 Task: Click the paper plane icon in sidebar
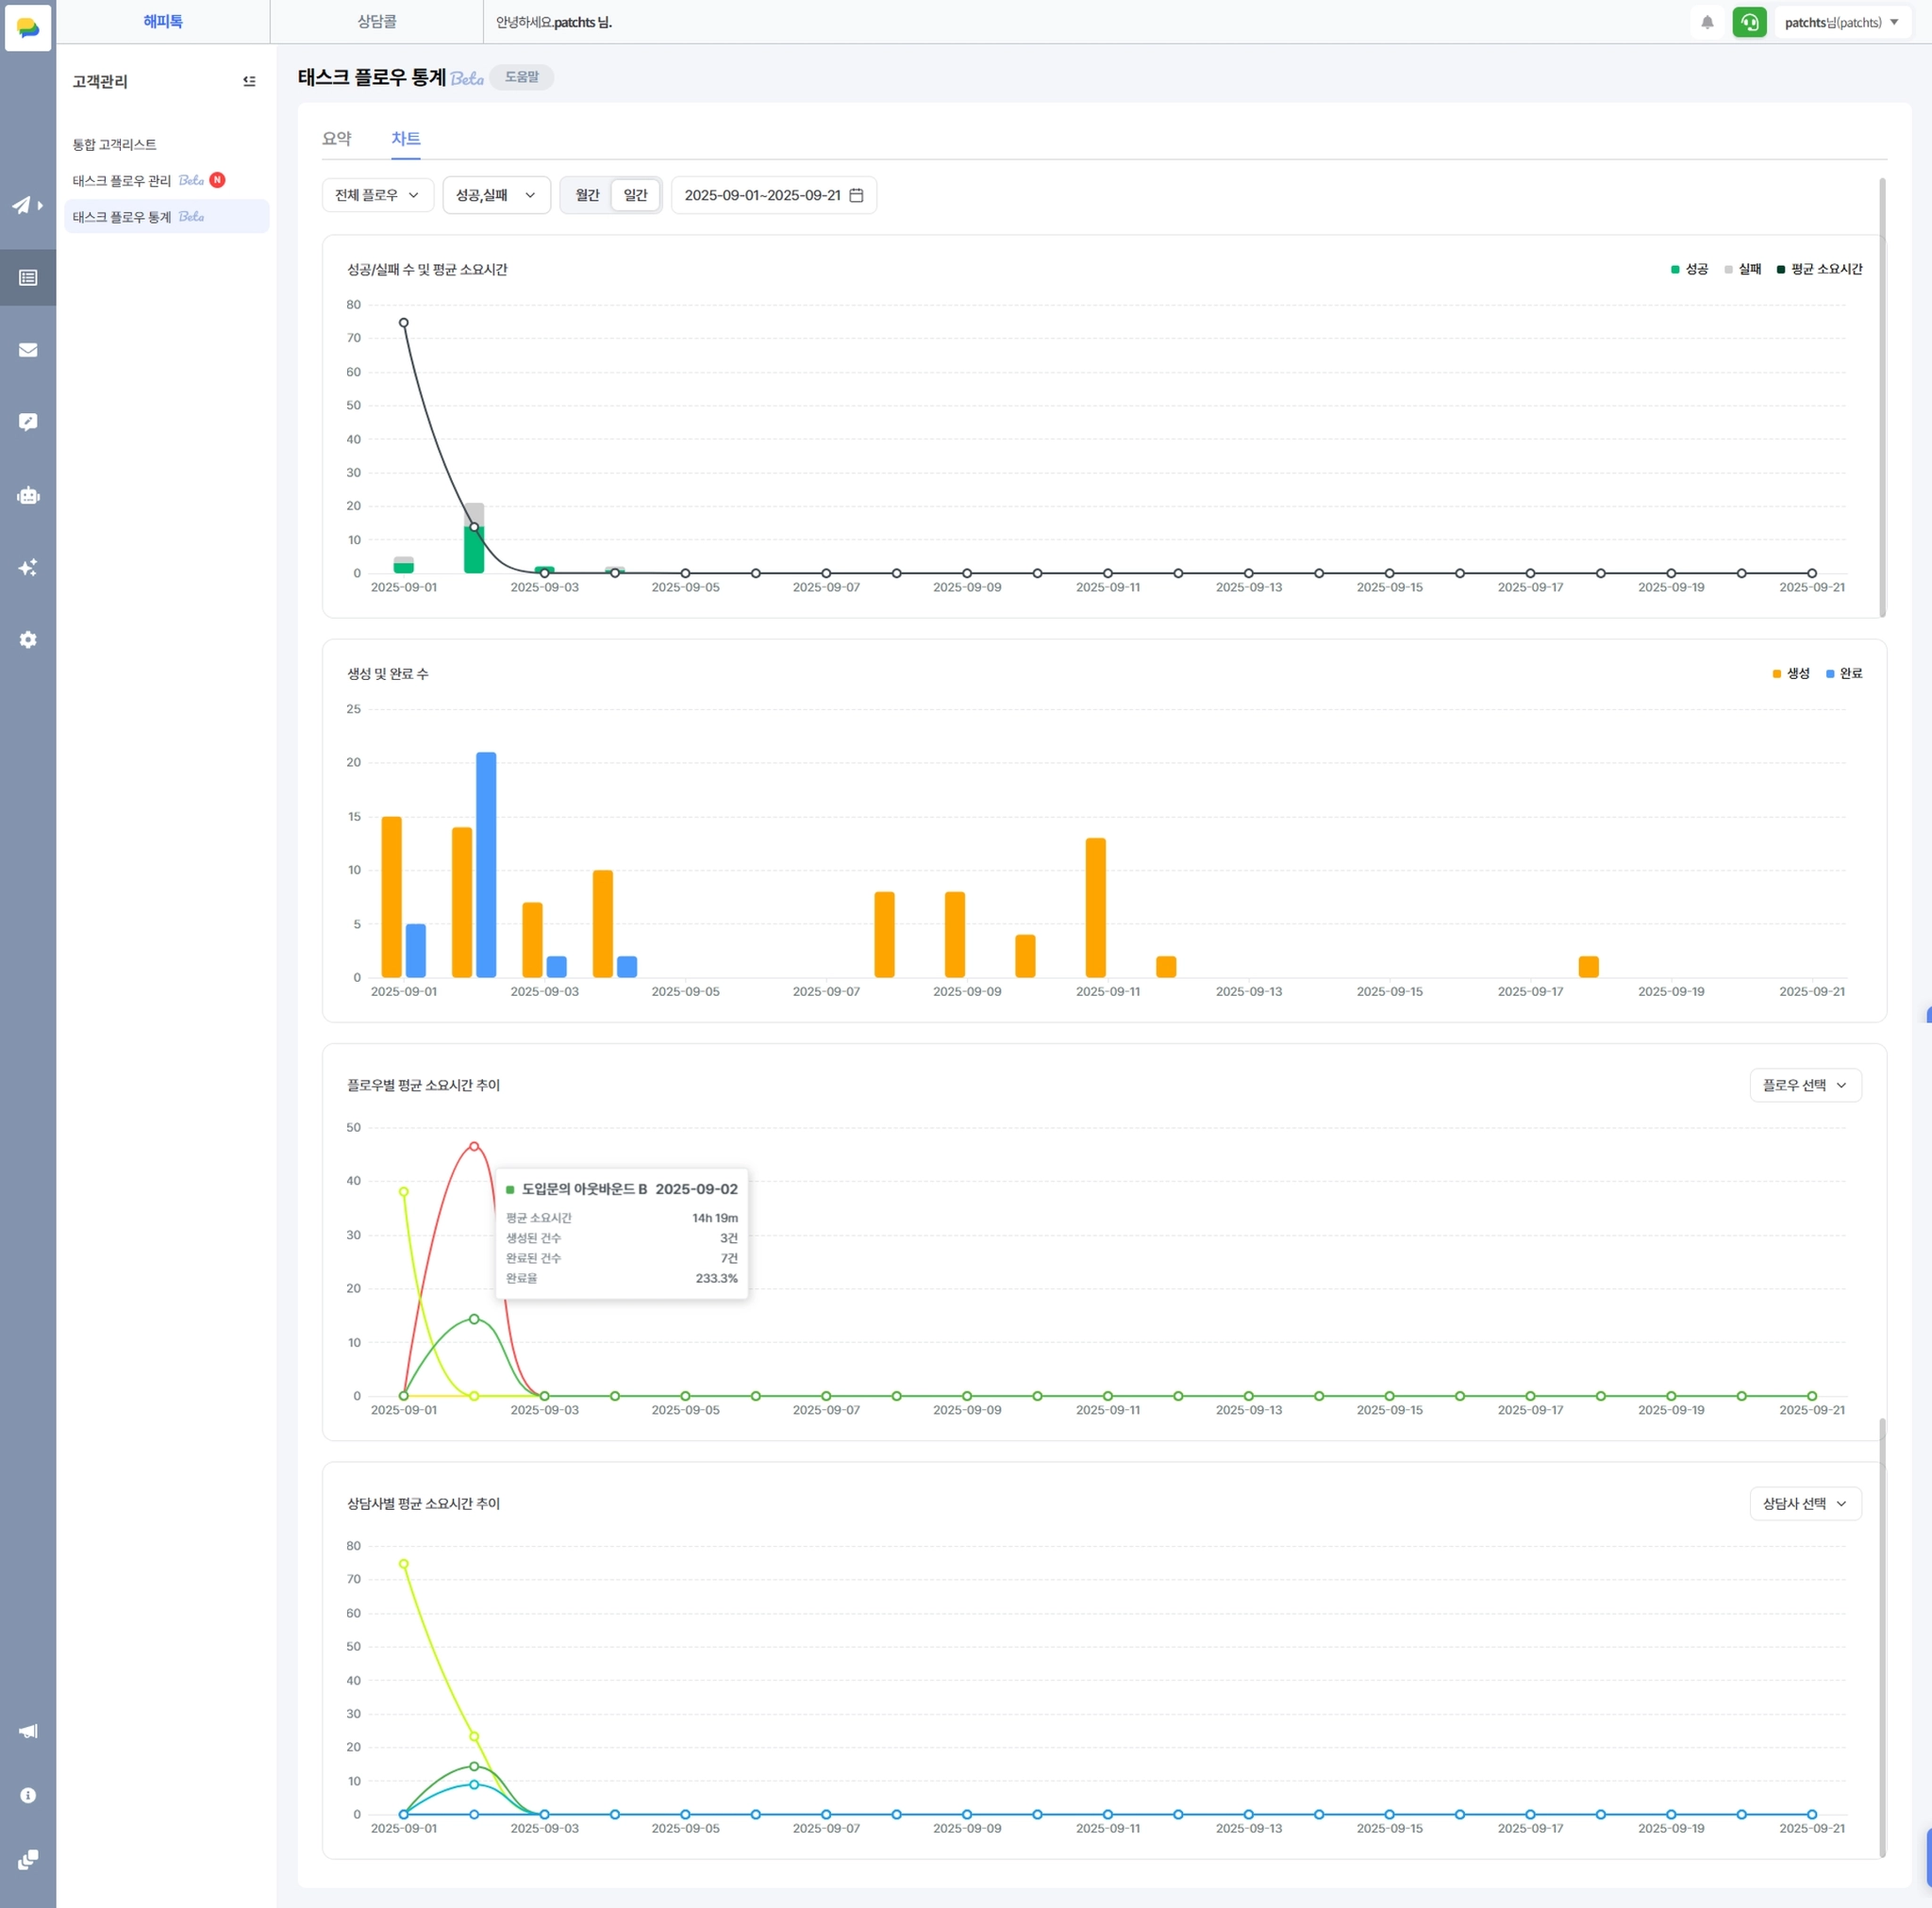[22, 205]
